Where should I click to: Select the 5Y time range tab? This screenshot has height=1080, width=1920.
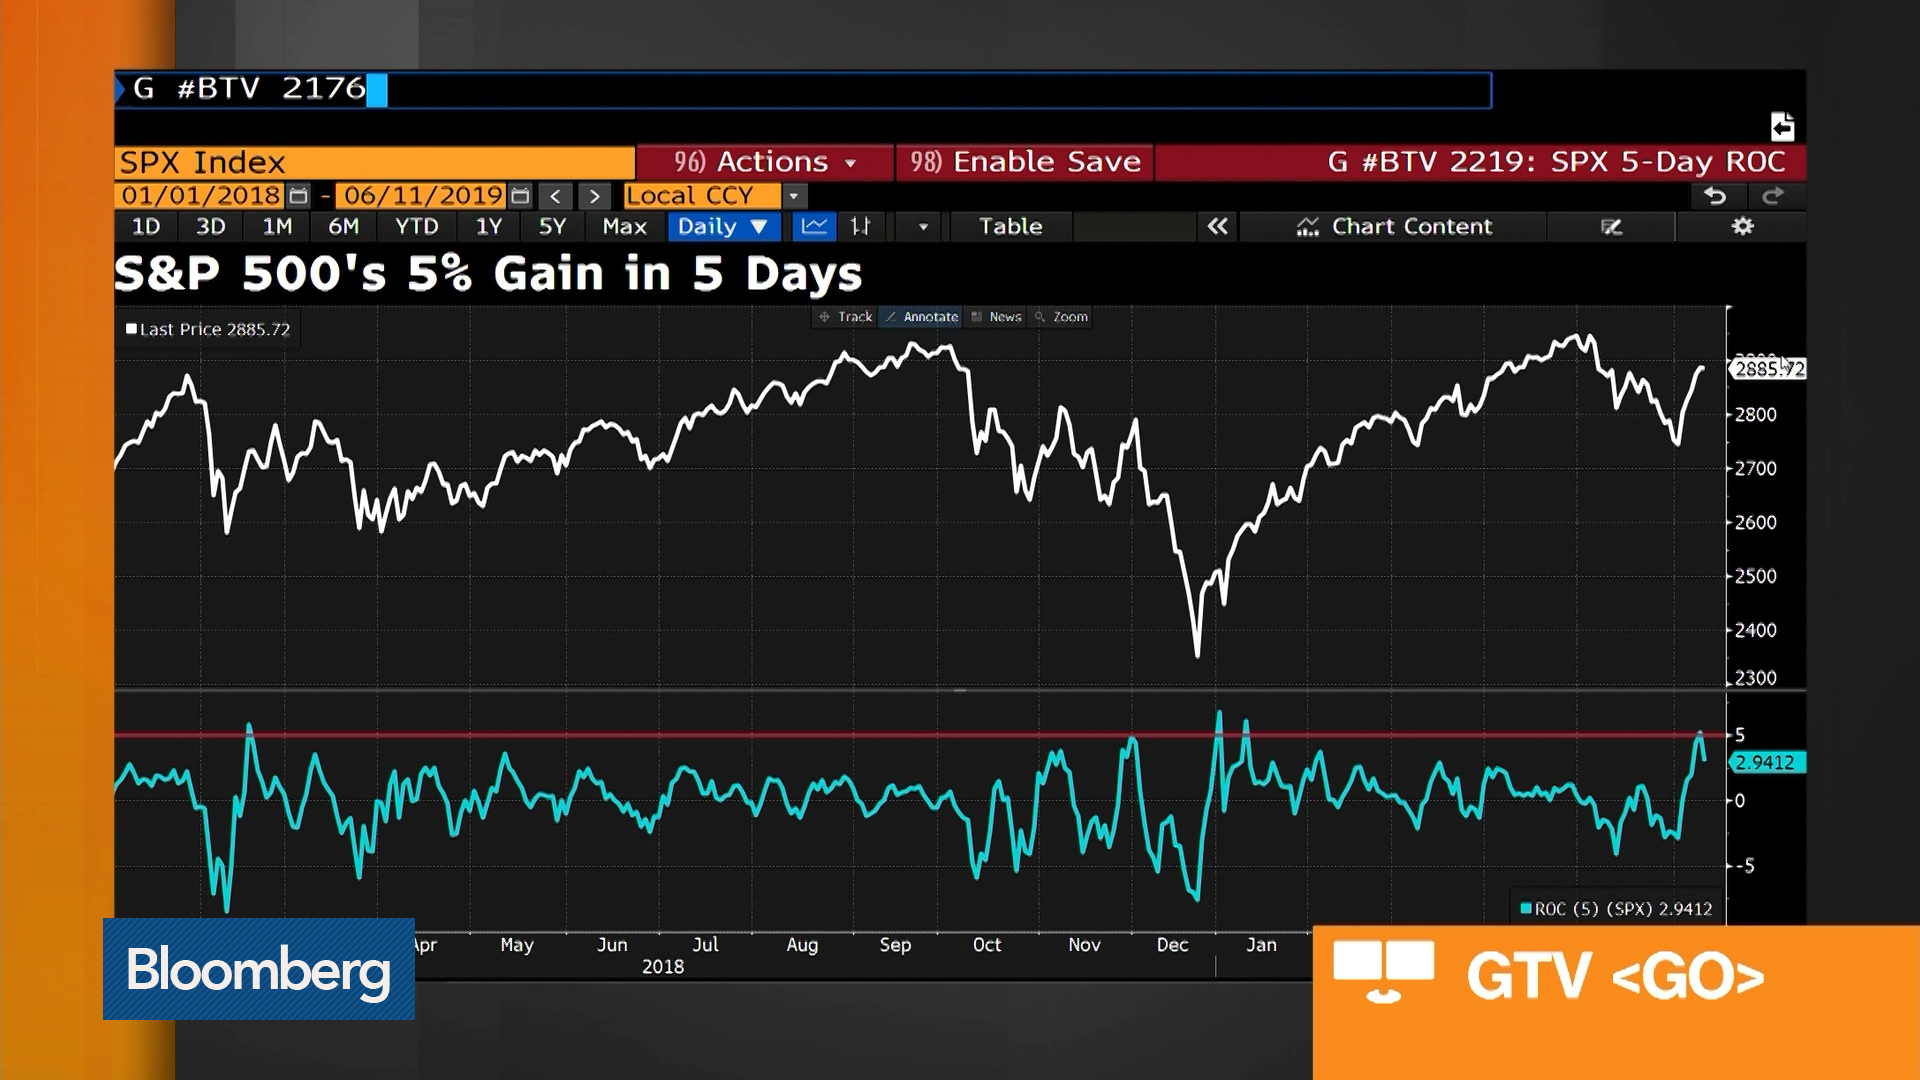(x=551, y=227)
